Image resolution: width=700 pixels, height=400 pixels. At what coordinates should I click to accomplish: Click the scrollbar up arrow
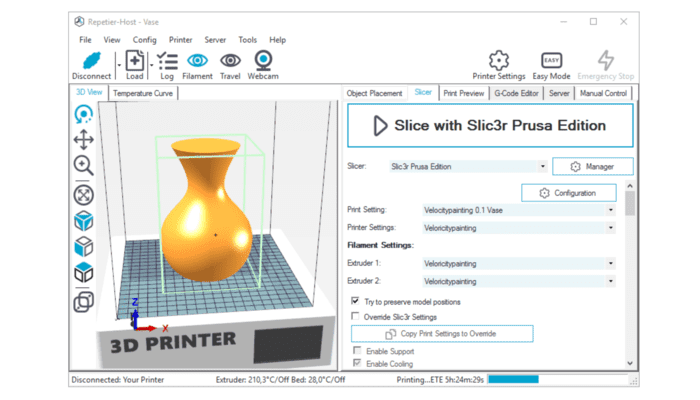(x=630, y=185)
